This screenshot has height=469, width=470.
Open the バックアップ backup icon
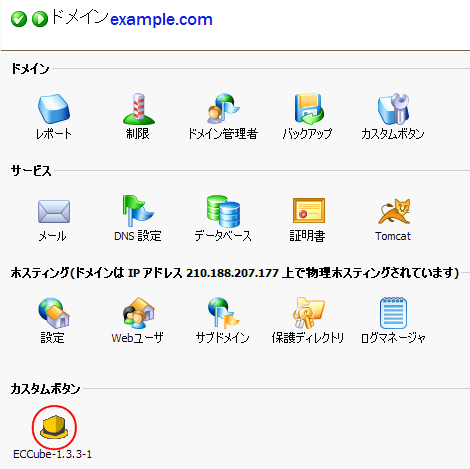309,109
